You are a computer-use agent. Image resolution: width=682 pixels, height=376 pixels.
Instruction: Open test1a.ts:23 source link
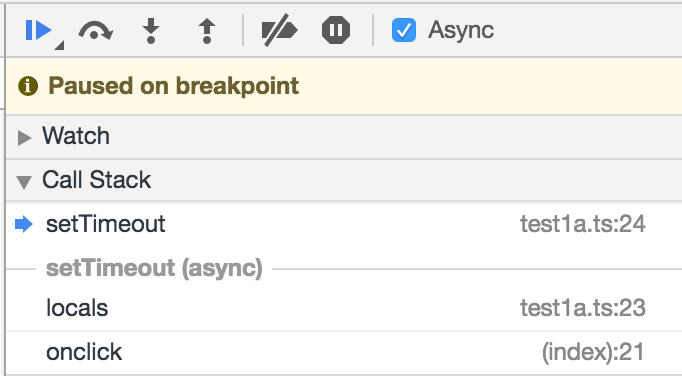click(x=583, y=308)
